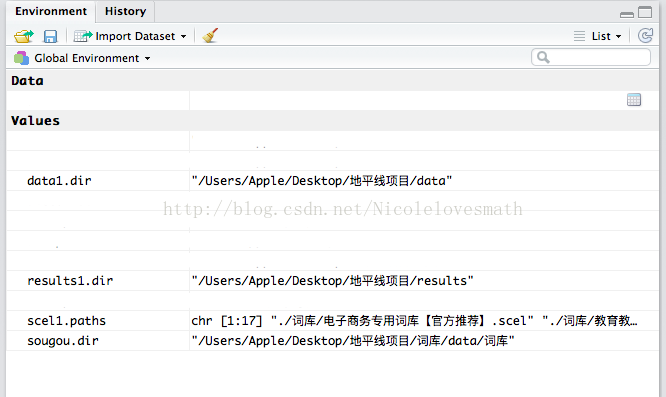Minimize the Environment pane
The width and height of the screenshot is (666, 397).
point(626,14)
